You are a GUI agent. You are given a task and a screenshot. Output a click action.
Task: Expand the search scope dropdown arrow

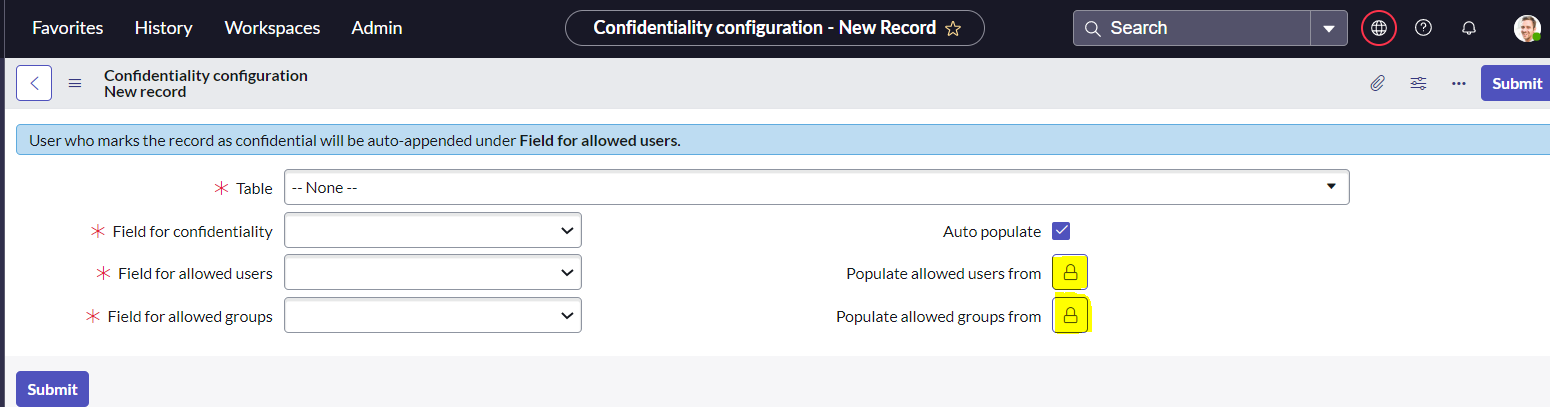(1329, 28)
